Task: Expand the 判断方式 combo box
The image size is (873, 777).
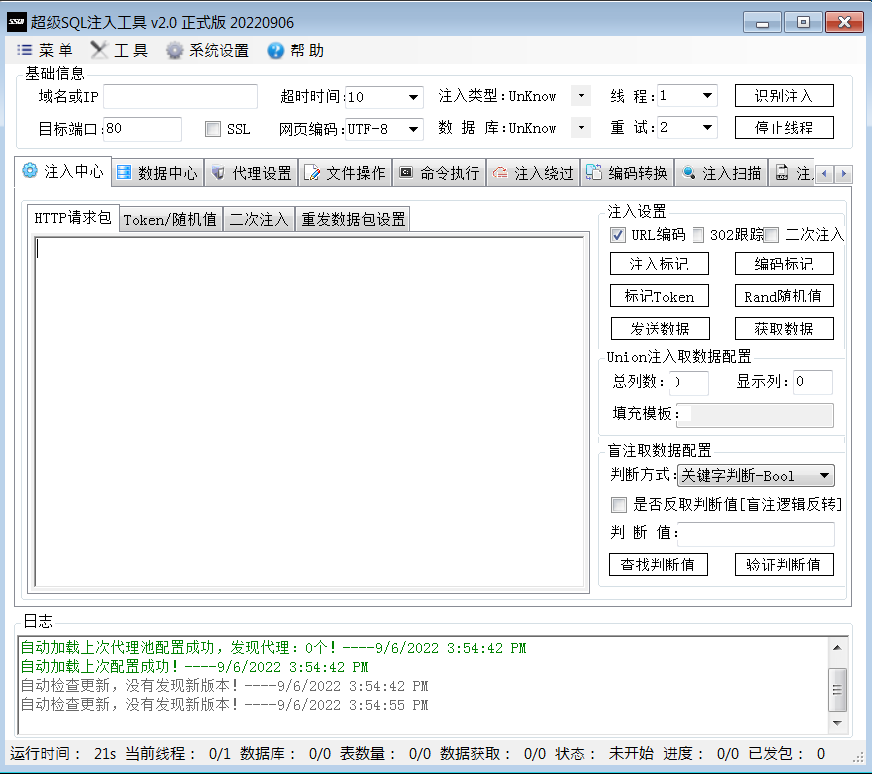Action: pyautogui.click(x=824, y=476)
